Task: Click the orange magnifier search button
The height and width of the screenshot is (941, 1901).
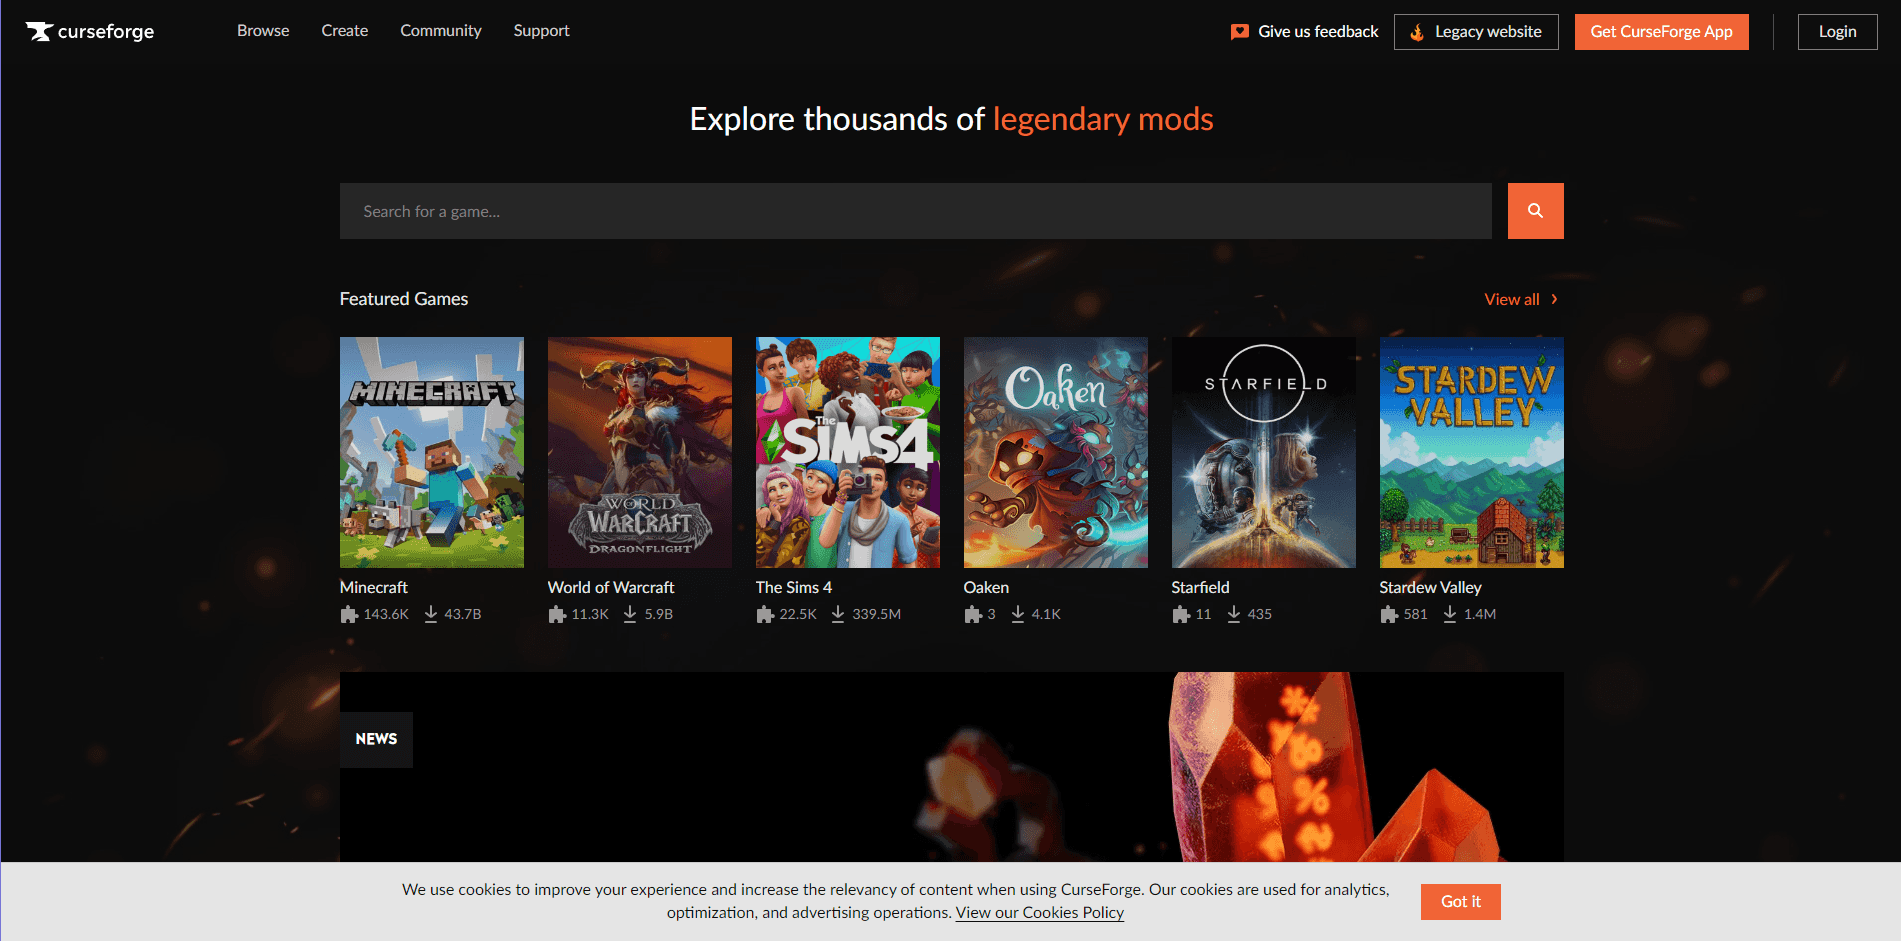Action: (x=1535, y=211)
